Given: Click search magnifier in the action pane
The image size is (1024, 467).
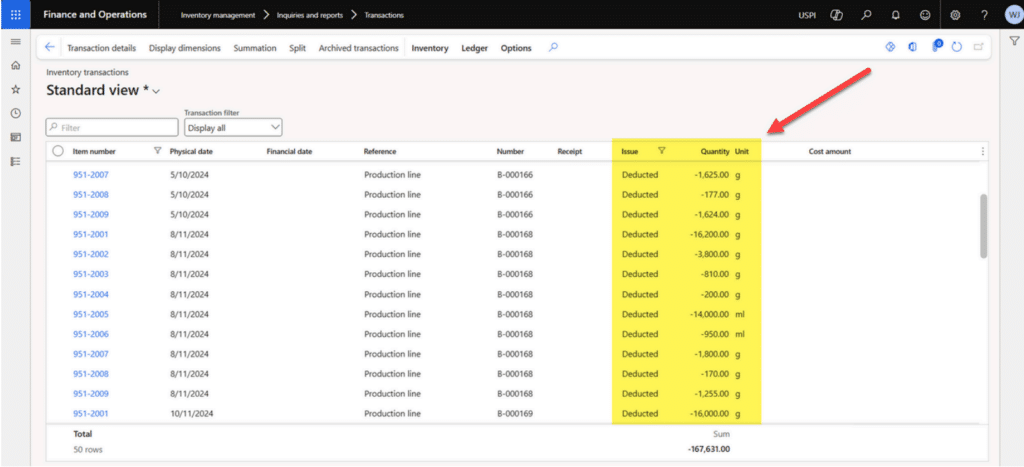Looking at the screenshot, I should [553, 47].
